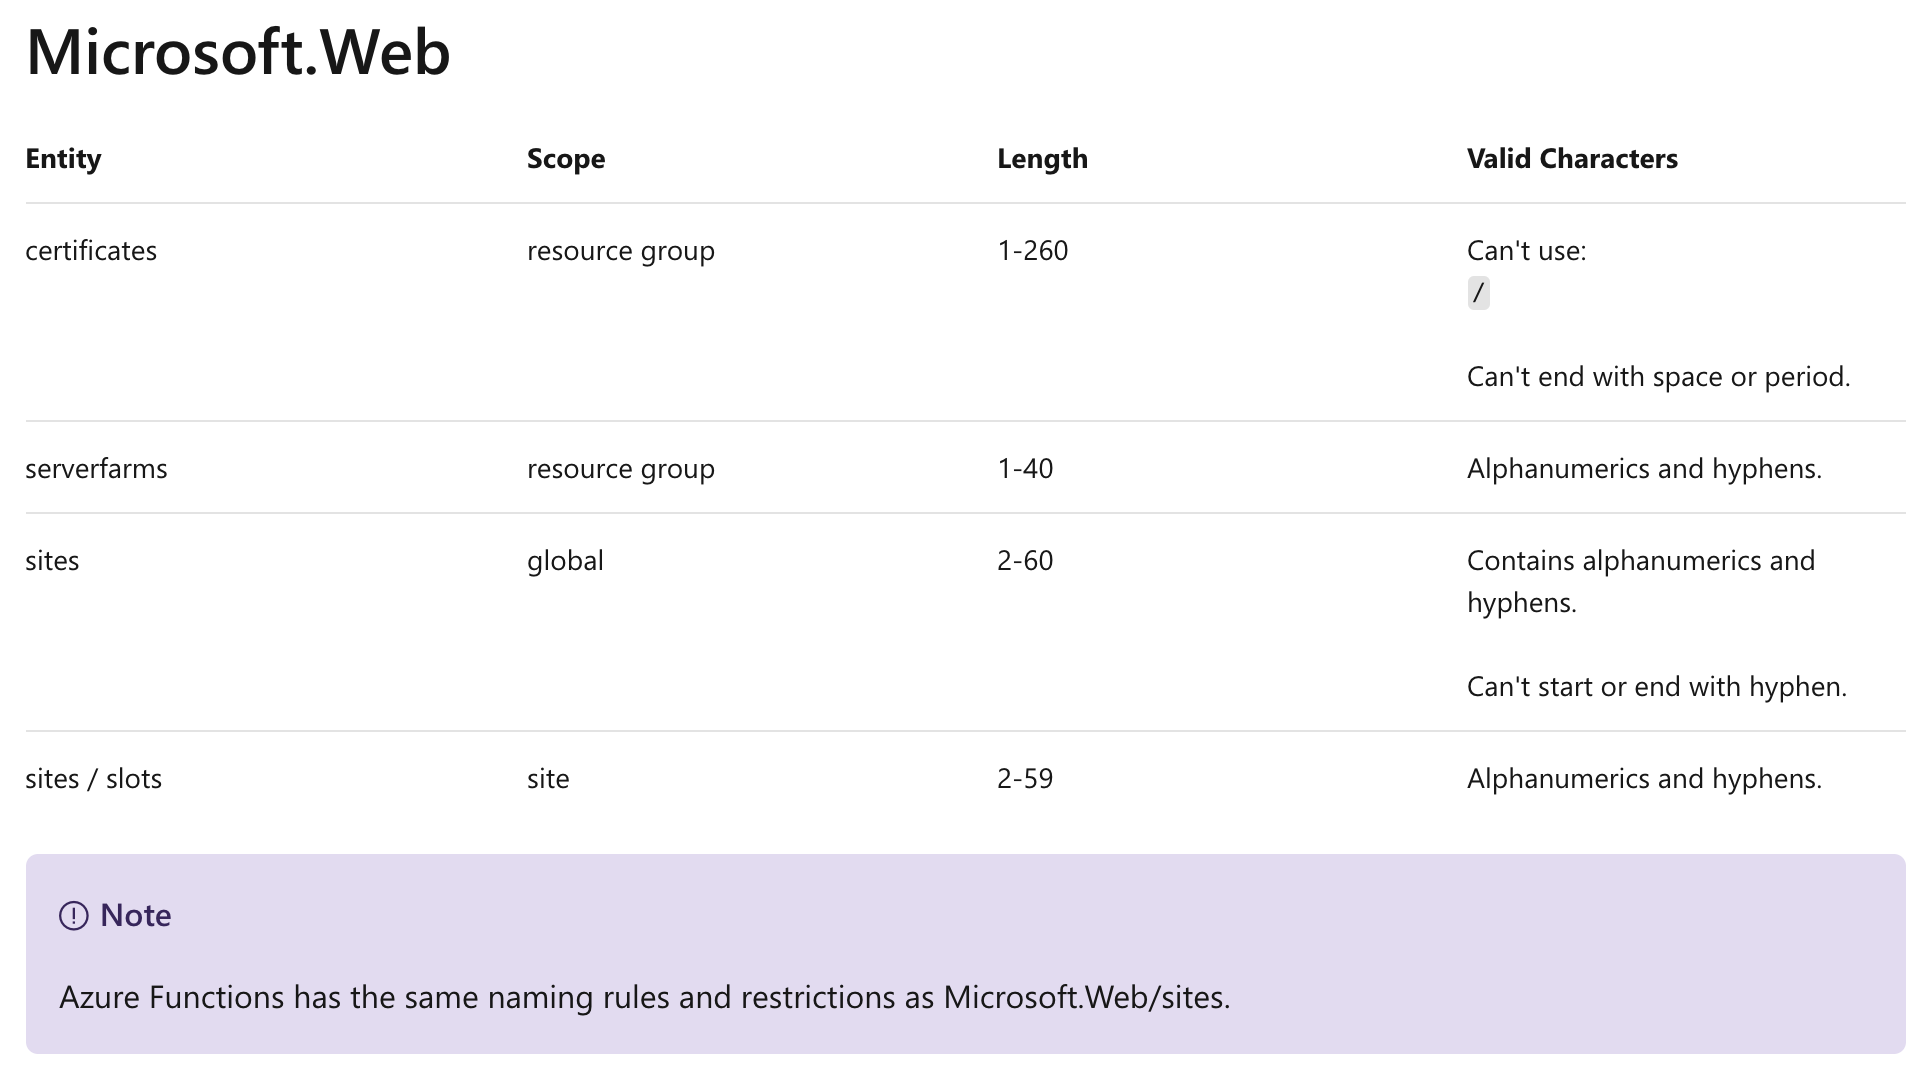Click the global scope cell
This screenshot has height=1080, width=1928.
point(565,561)
